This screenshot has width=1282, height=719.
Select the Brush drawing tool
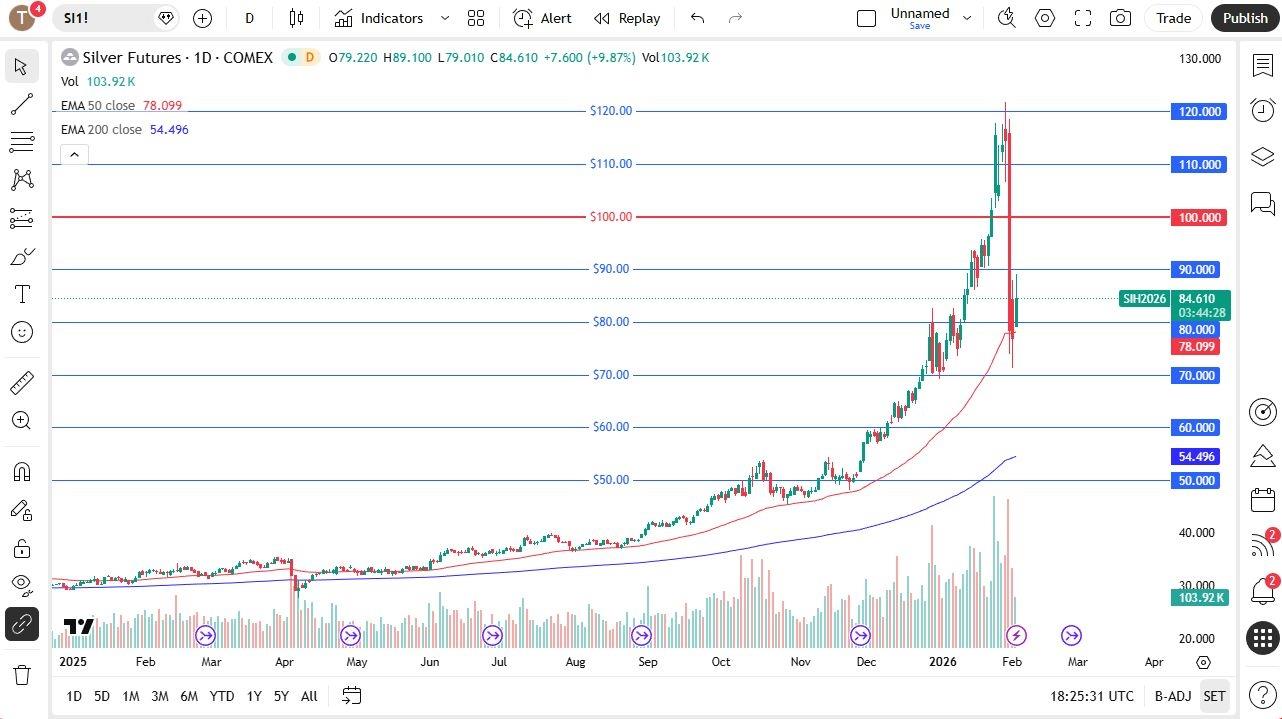pos(22,256)
